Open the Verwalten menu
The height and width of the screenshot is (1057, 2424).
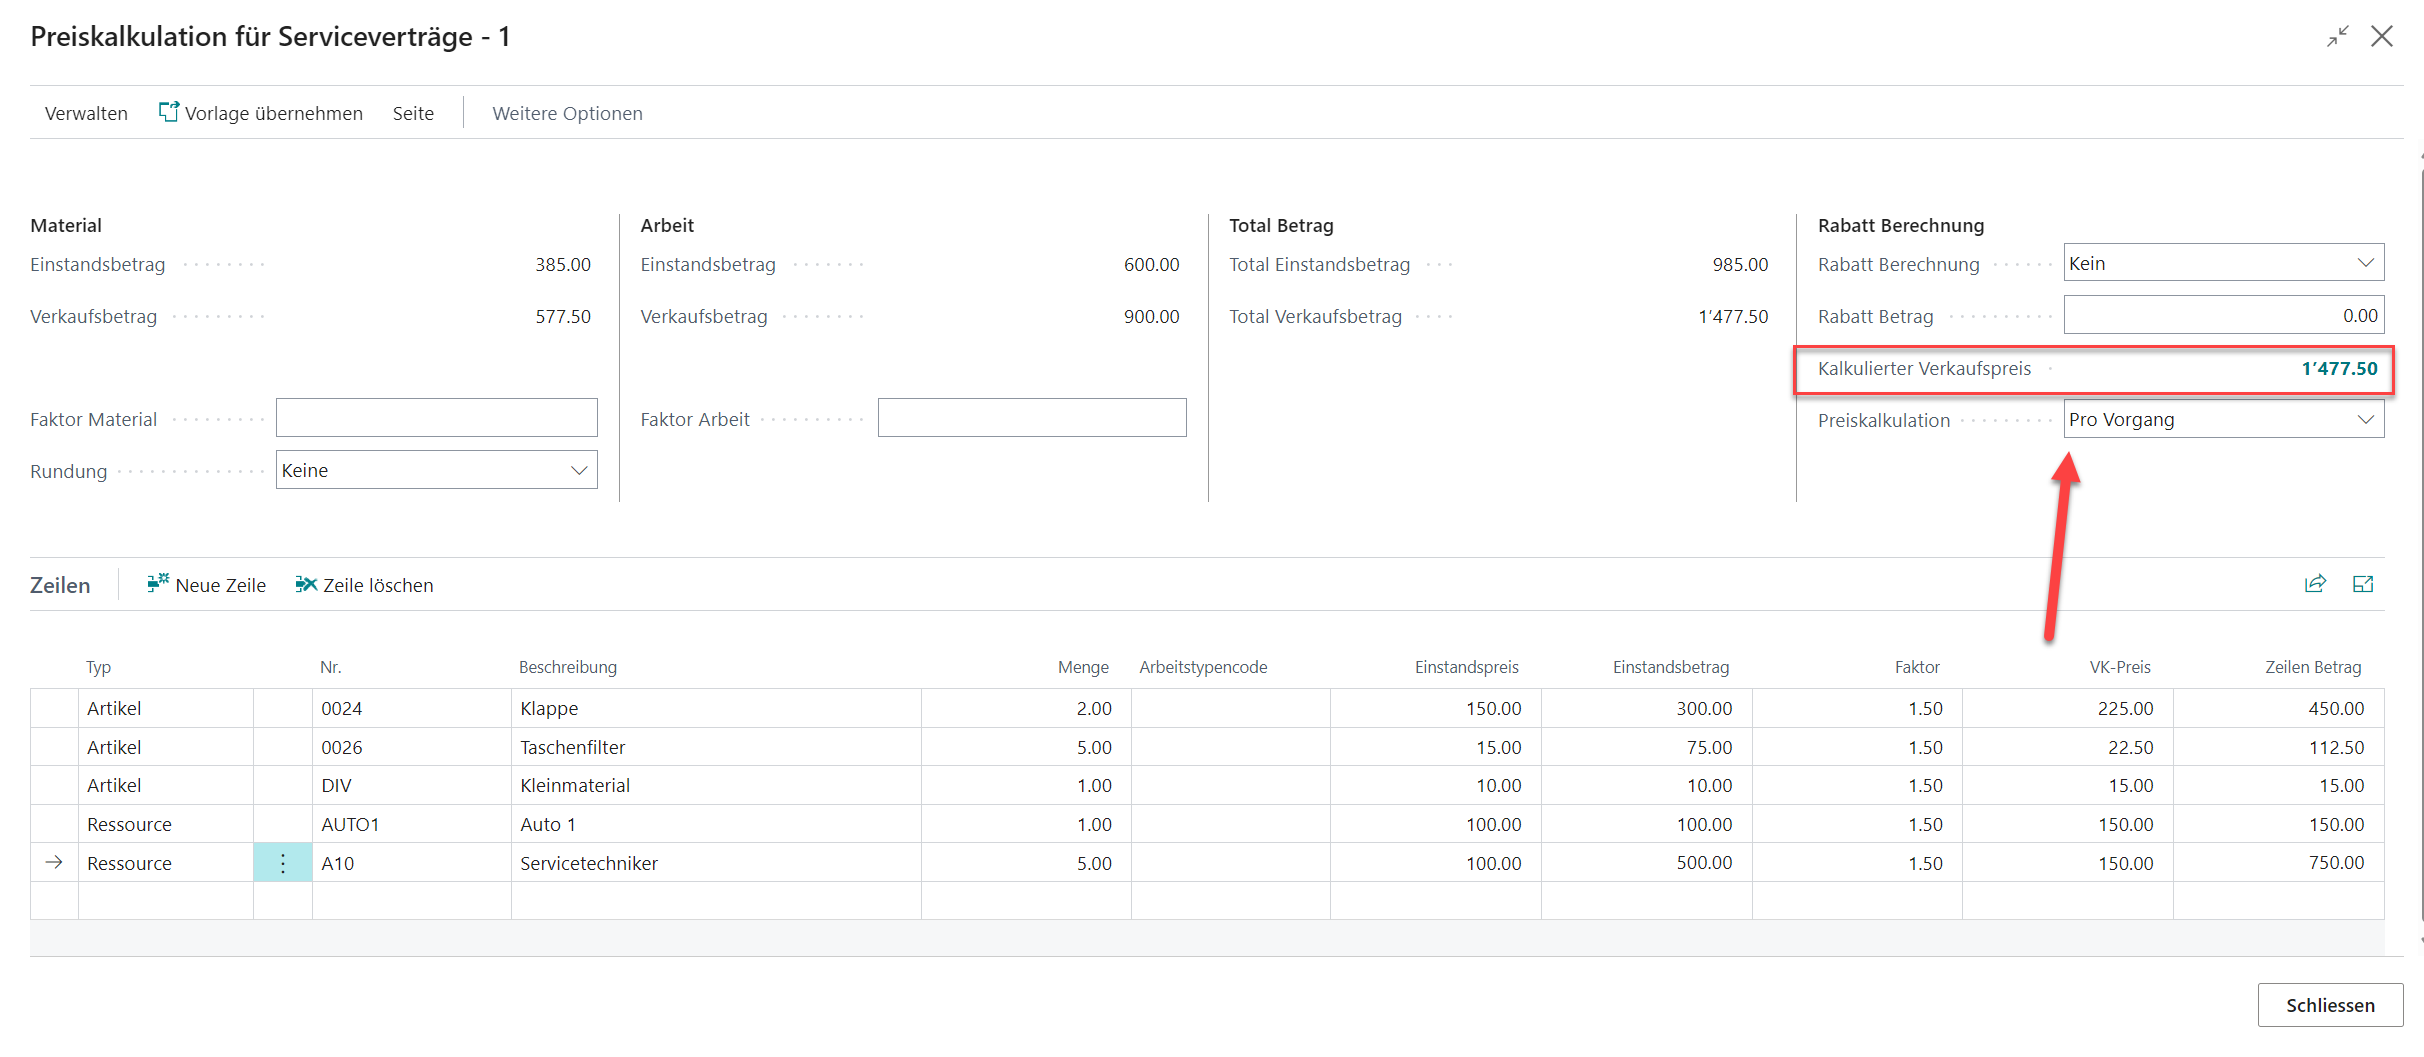[x=86, y=113]
